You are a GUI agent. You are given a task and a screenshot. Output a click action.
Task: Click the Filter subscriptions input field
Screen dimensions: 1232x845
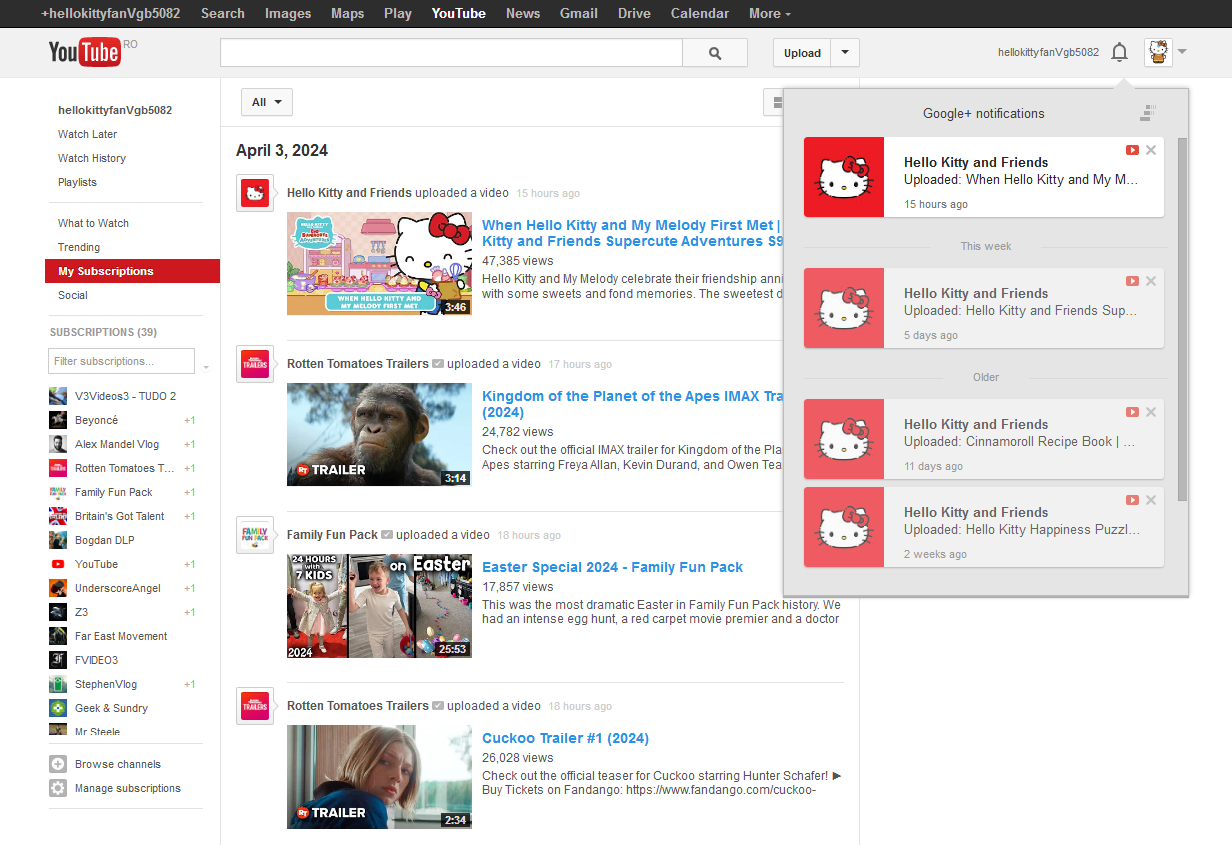tap(121, 361)
